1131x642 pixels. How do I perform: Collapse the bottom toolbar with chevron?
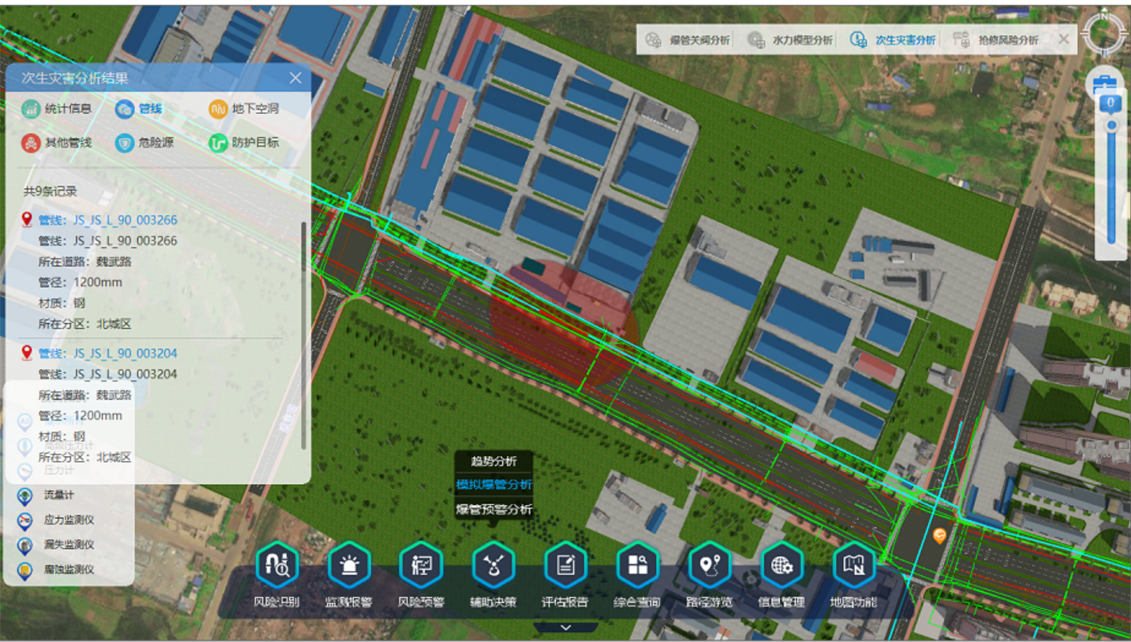pyautogui.click(x=566, y=628)
